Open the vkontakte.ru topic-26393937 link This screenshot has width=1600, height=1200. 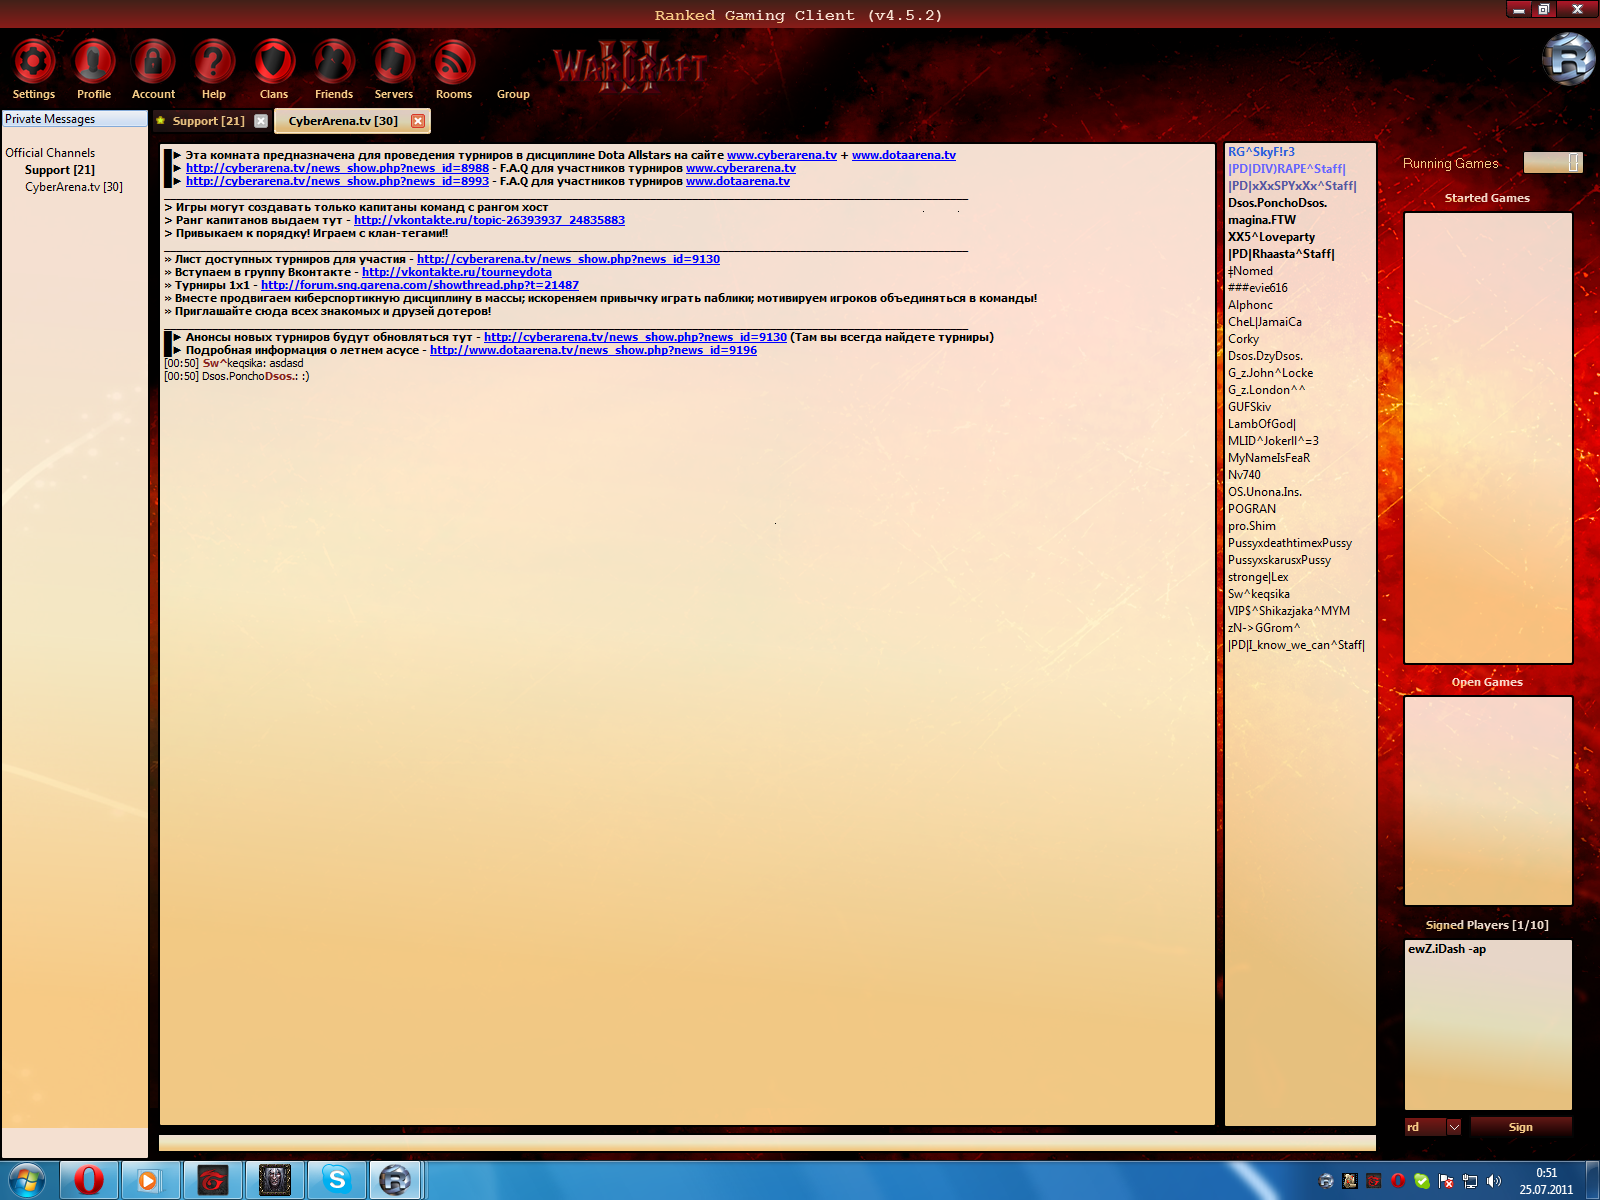(489, 220)
